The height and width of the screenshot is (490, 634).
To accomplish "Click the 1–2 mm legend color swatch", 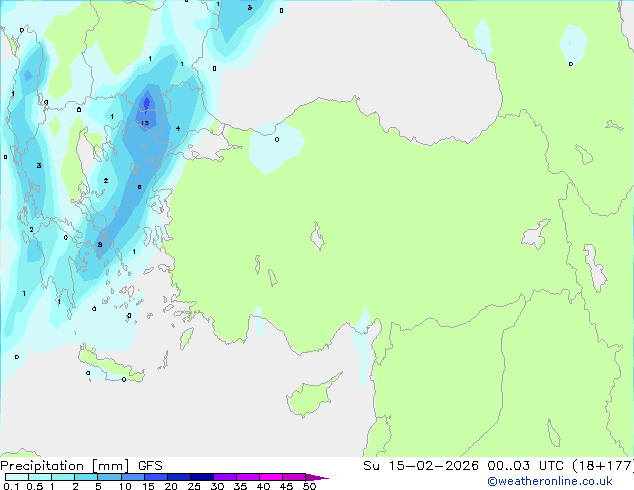I will [63, 477].
